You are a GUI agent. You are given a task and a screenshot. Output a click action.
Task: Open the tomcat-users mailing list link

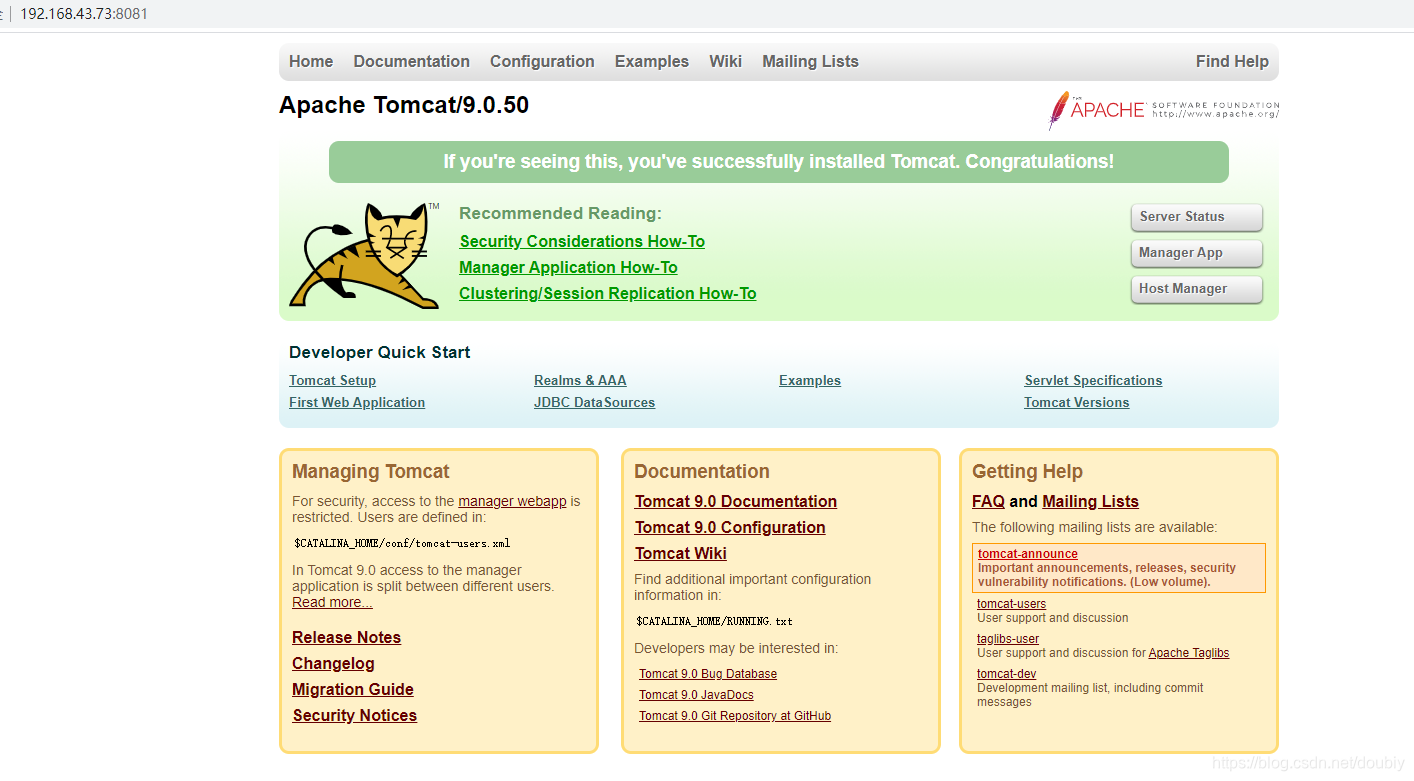1011,604
